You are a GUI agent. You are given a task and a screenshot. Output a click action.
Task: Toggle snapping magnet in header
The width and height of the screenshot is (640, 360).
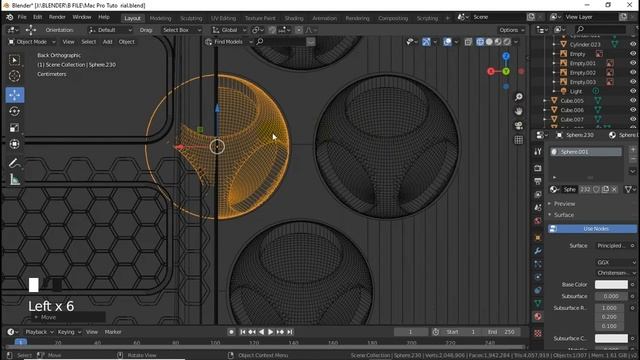[272, 30]
